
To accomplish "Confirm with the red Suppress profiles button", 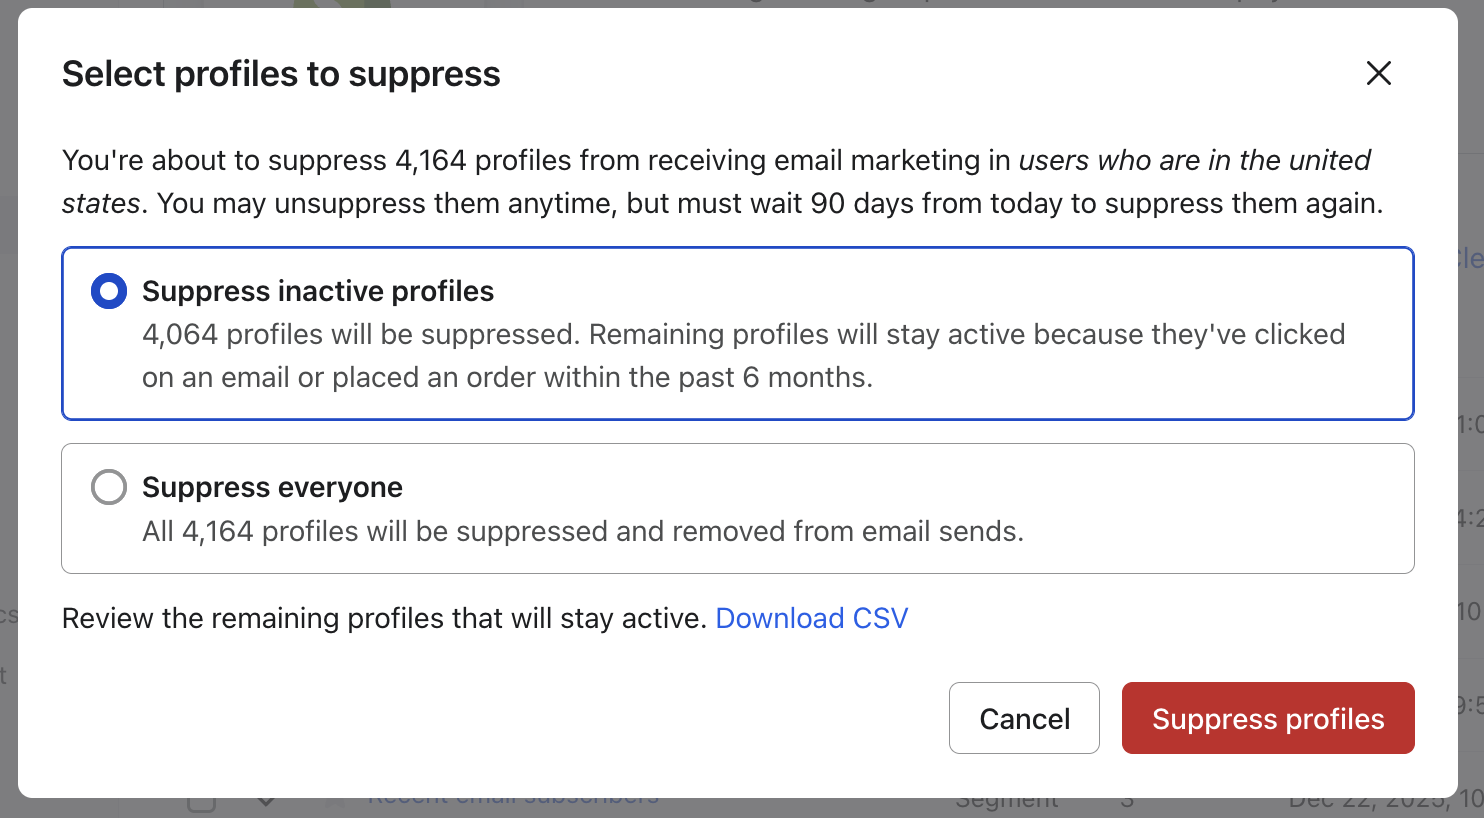I will (1267, 718).
